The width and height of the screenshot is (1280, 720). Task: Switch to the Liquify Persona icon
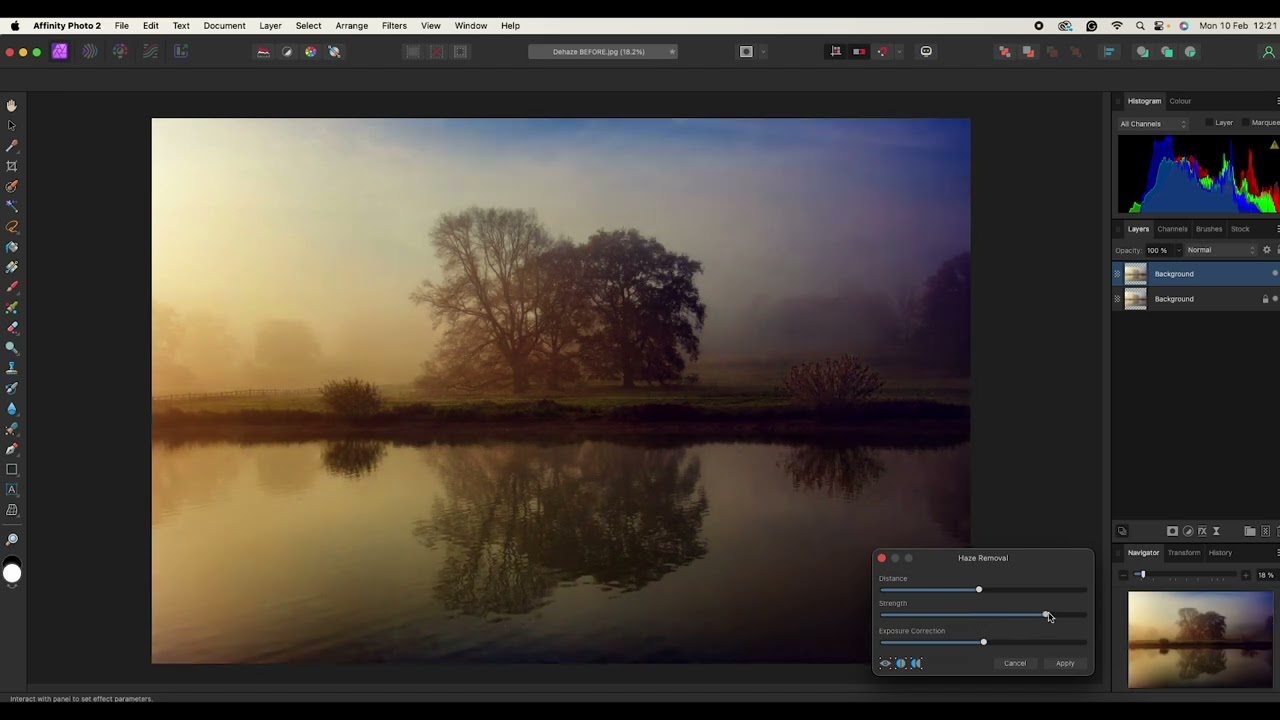(x=90, y=52)
